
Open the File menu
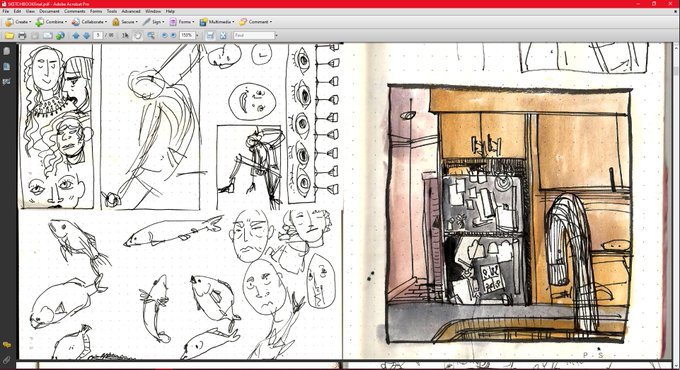tap(6, 11)
